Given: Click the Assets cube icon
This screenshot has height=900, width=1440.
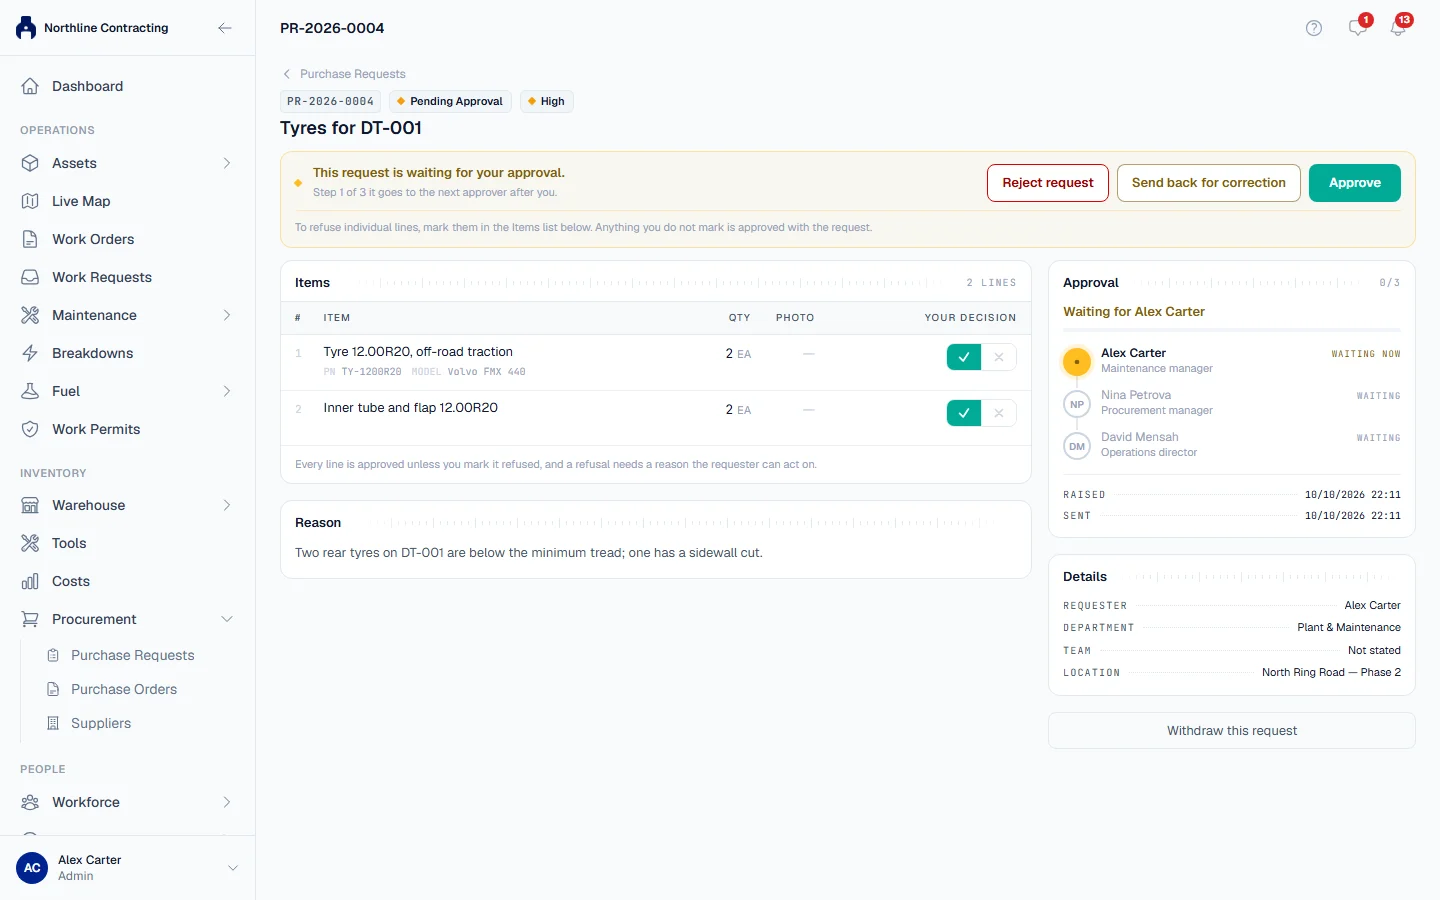Looking at the screenshot, I should [x=30, y=163].
